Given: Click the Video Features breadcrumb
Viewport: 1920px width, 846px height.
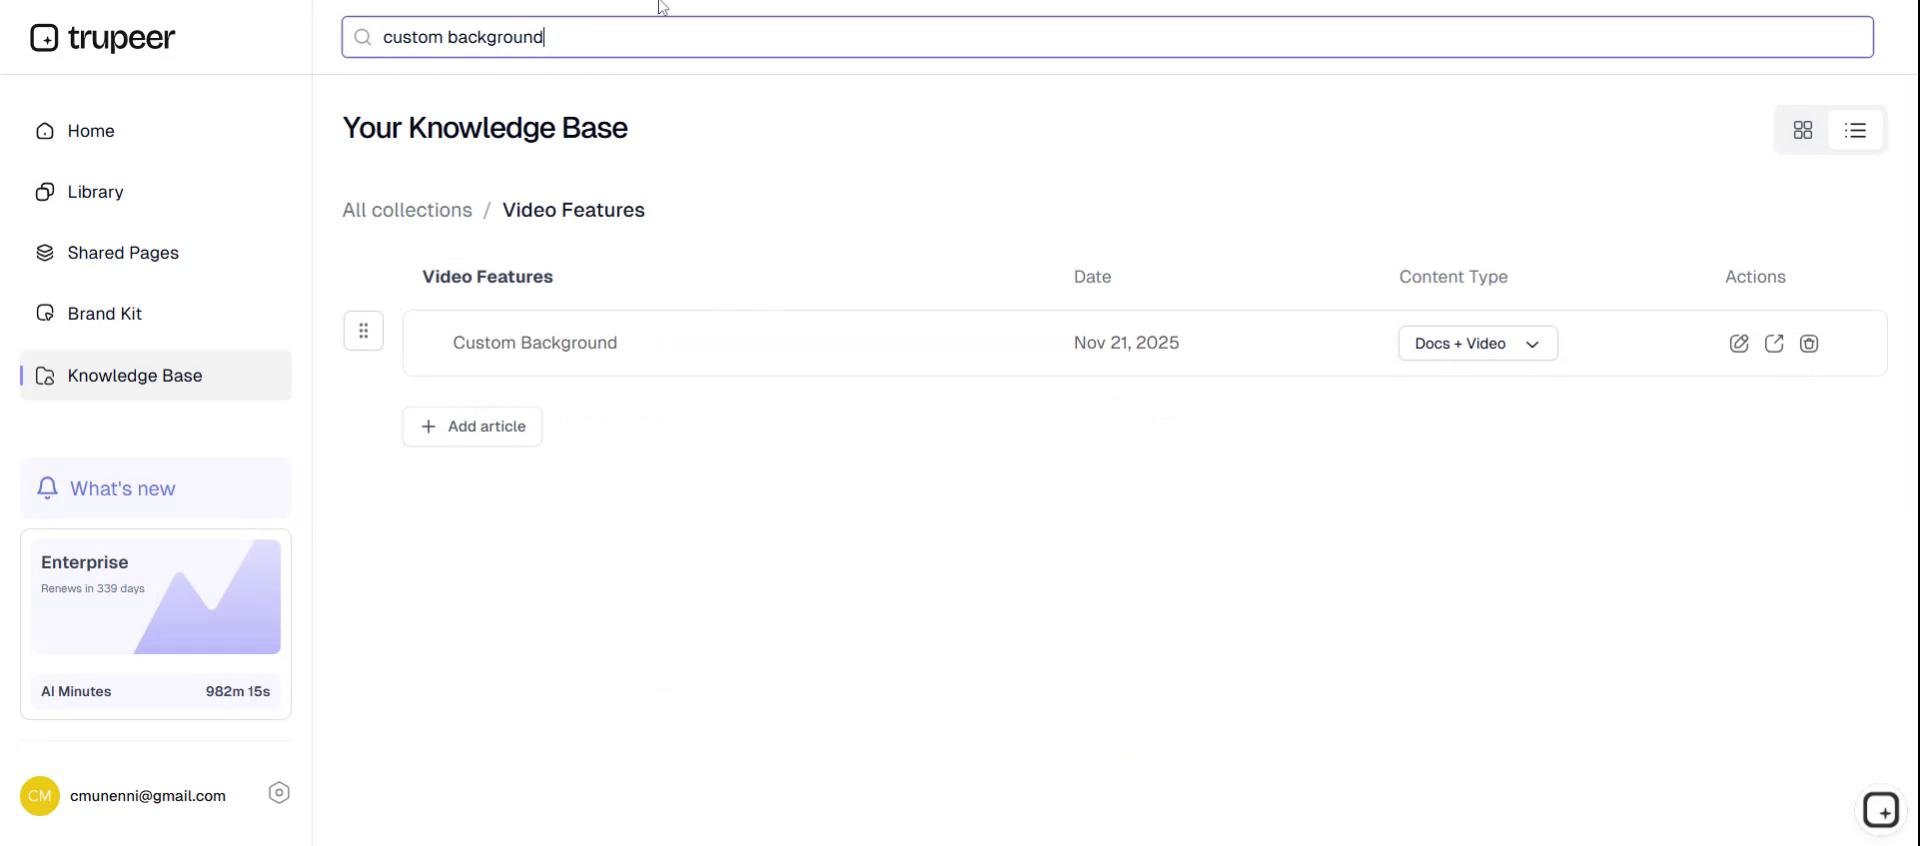Looking at the screenshot, I should pyautogui.click(x=574, y=210).
